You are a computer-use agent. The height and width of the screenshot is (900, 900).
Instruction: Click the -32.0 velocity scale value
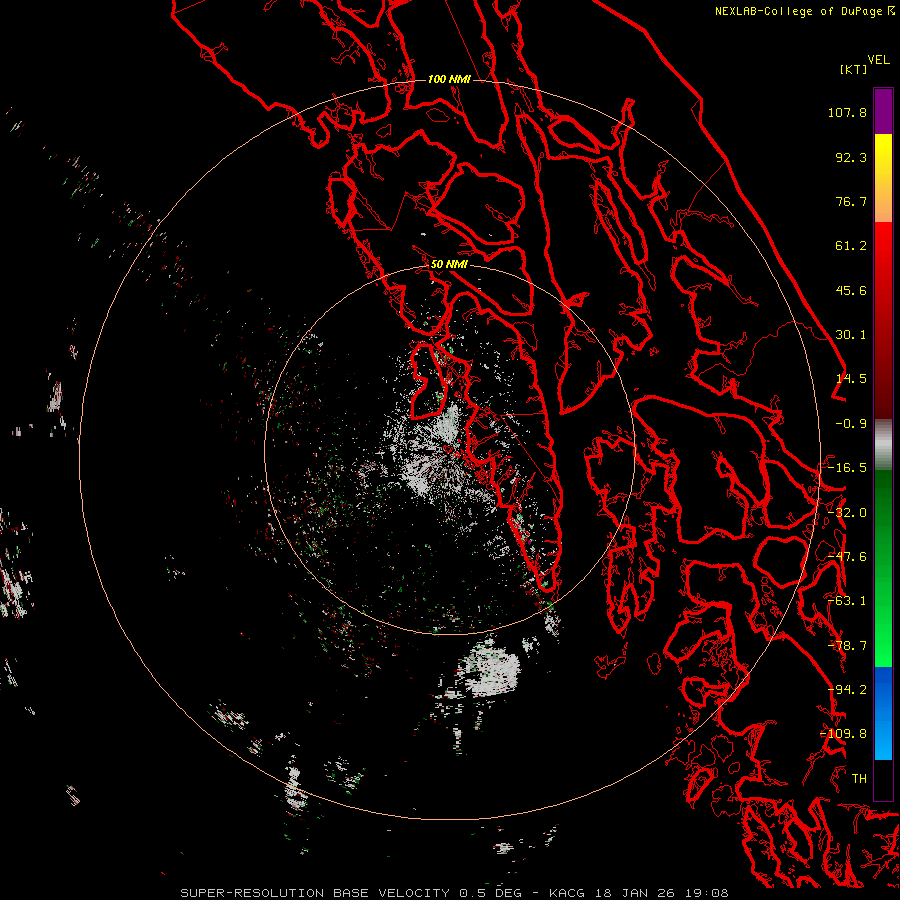tap(847, 513)
